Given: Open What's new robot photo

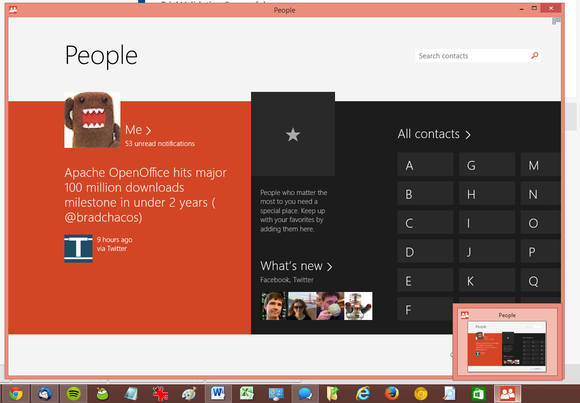Looking at the screenshot, I should (358, 306).
